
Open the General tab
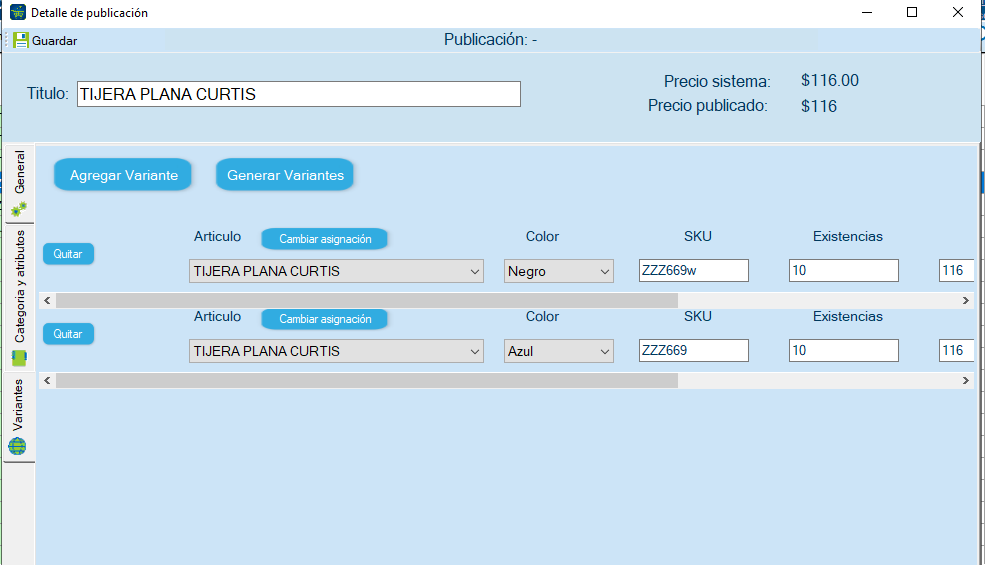click(19, 184)
